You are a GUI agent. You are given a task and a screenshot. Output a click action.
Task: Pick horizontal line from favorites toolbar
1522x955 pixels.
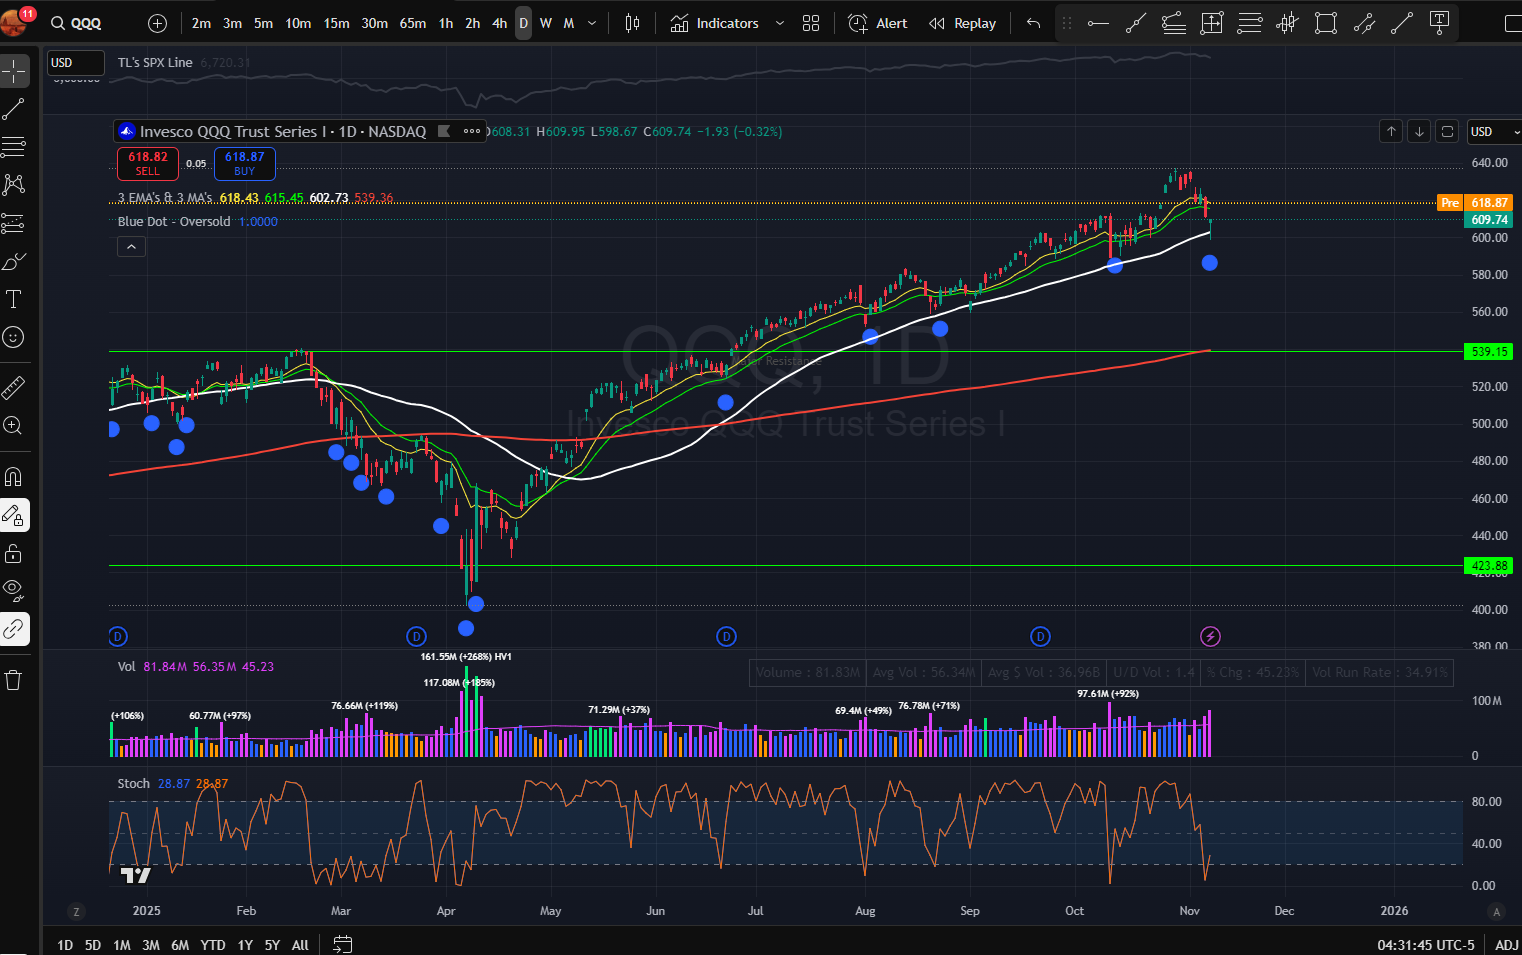[x=1098, y=23]
